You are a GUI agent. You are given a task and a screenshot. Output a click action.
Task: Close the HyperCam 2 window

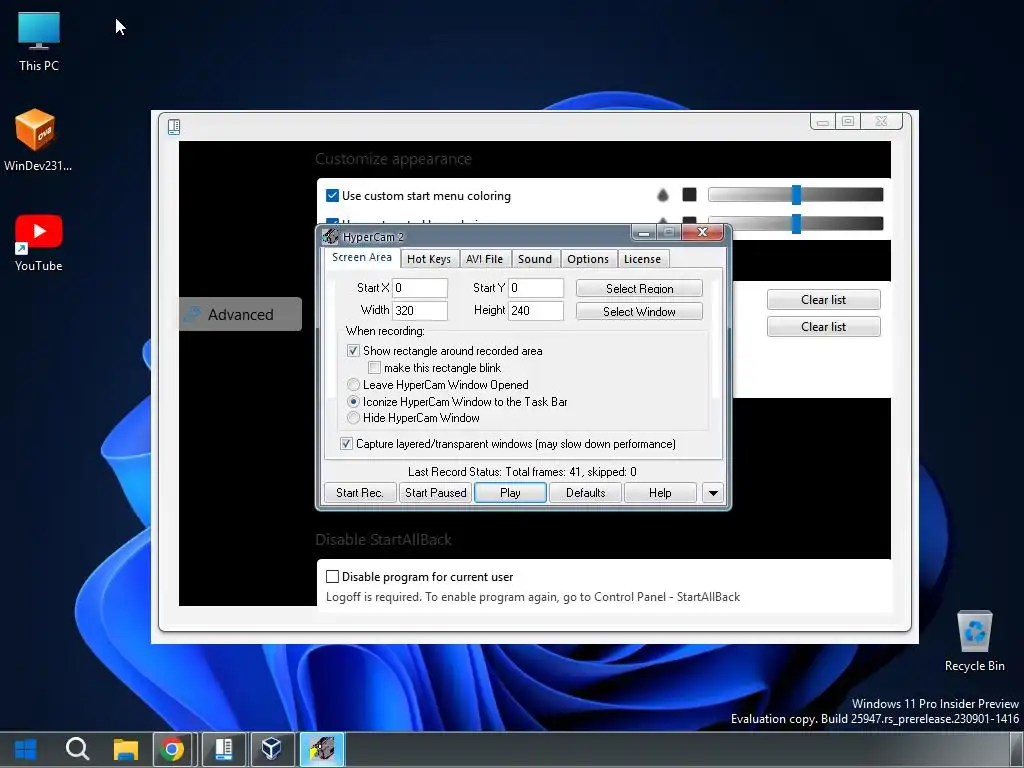point(702,232)
